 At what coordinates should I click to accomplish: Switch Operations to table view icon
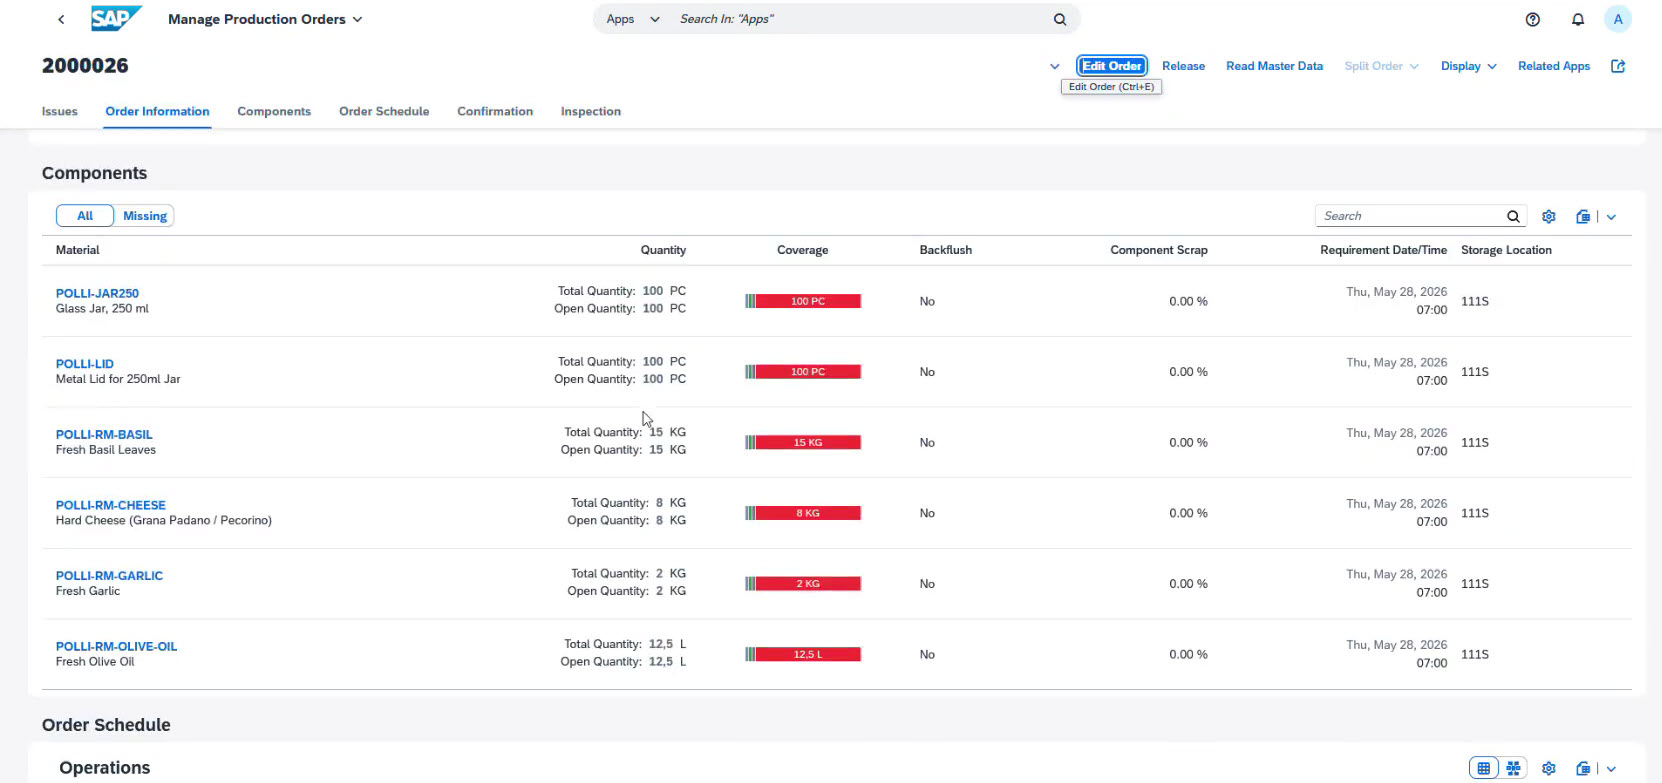click(1484, 768)
